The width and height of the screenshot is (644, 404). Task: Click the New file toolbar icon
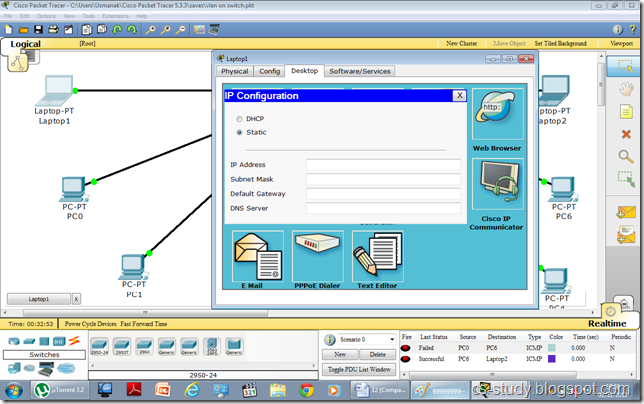pos(8,30)
